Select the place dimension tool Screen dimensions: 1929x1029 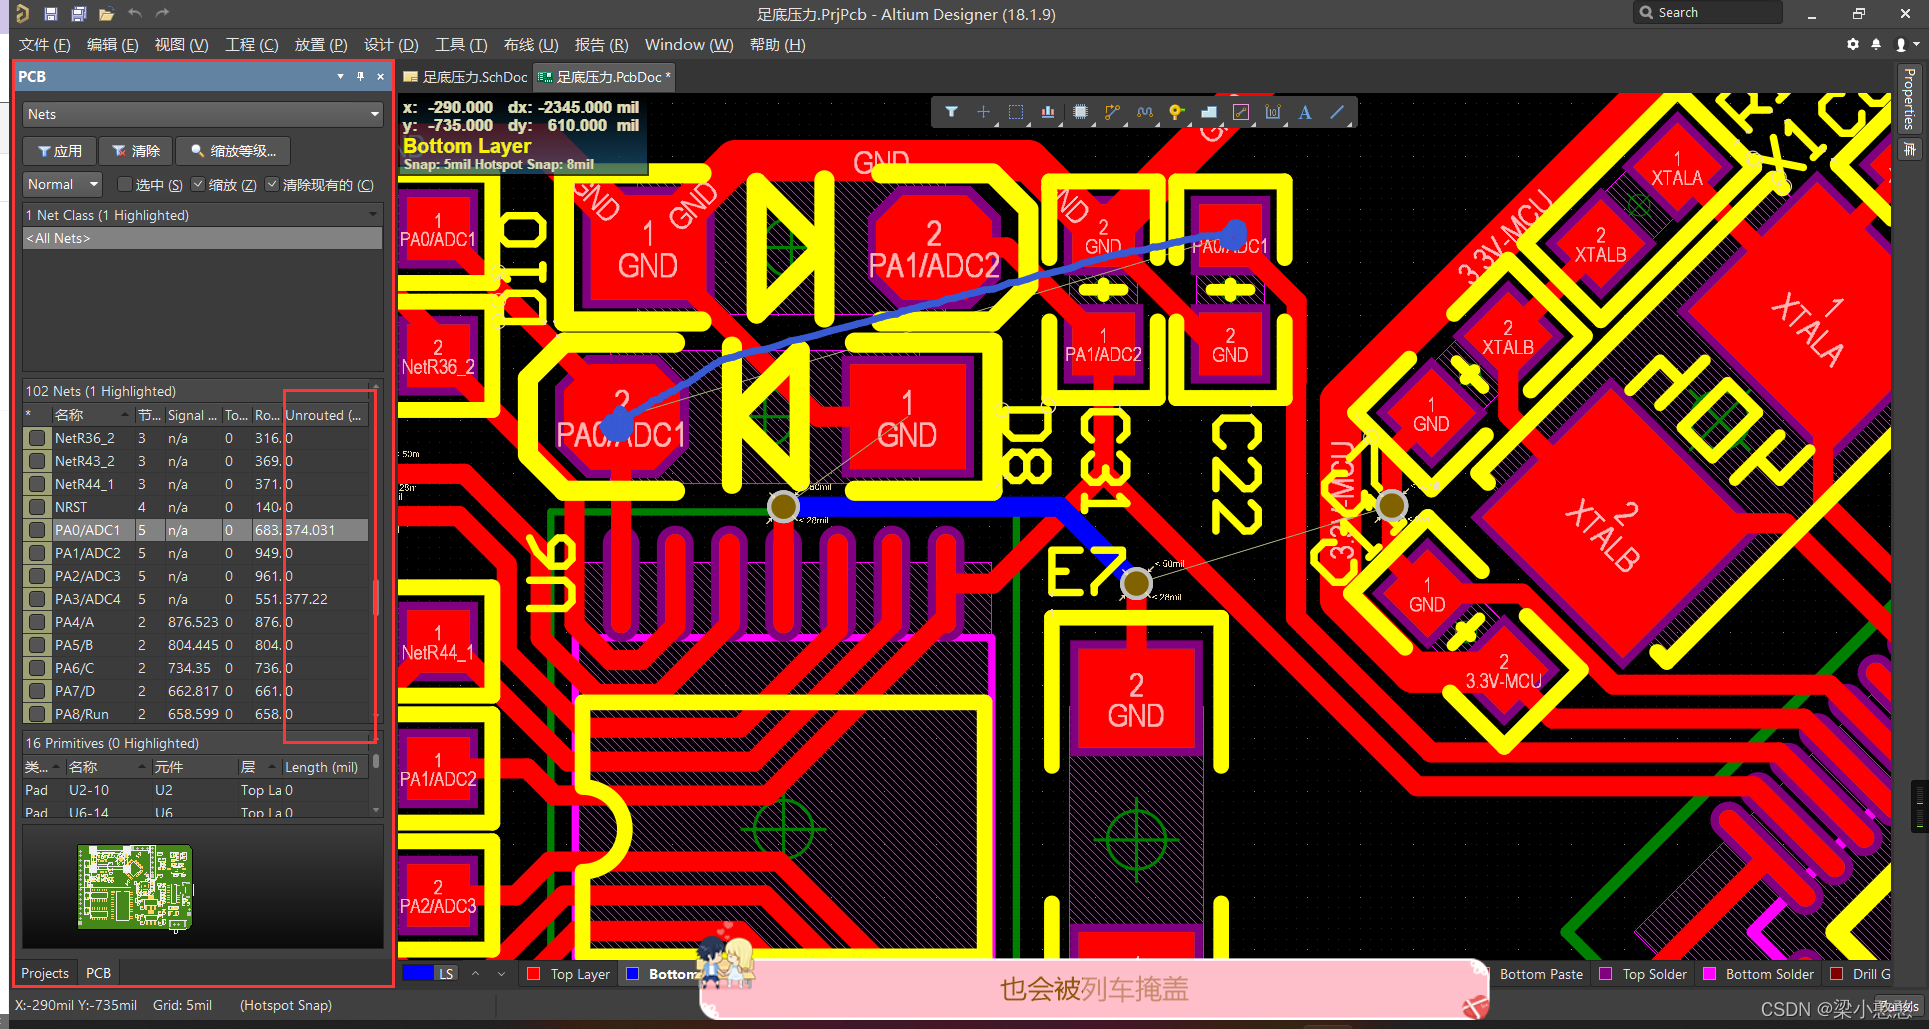pyautogui.click(x=1272, y=113)
